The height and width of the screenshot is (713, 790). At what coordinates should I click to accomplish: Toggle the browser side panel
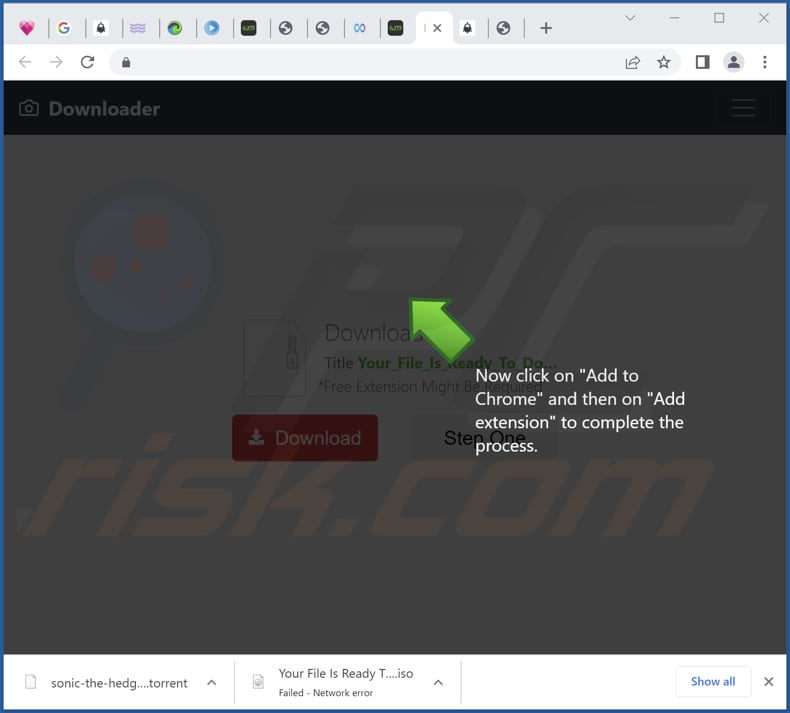click(702, 62)
